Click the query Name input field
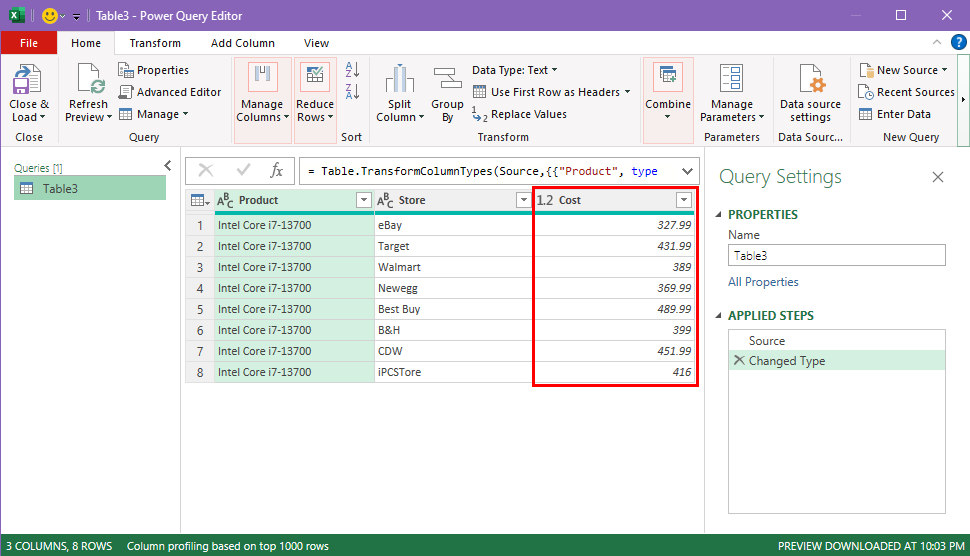970x556 pixels. (x=837, y=255)
